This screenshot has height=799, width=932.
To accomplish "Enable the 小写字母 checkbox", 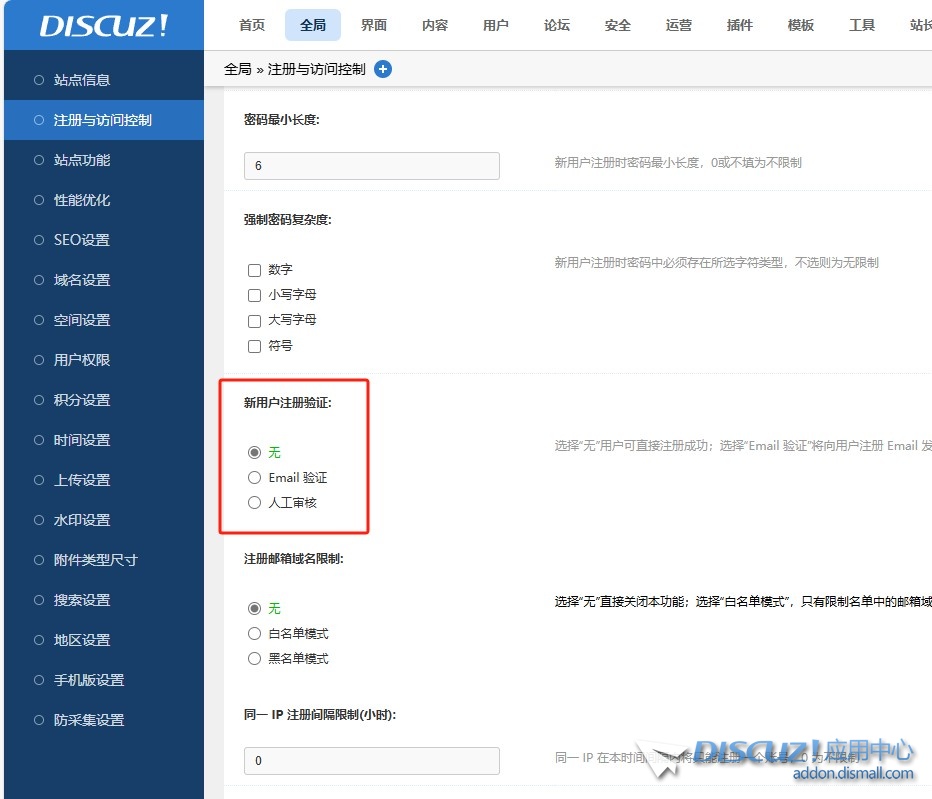I will coord(254,295).
